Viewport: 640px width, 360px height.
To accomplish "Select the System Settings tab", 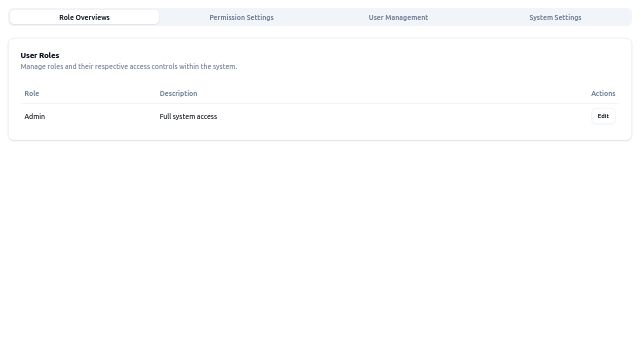I will (555, 17).
